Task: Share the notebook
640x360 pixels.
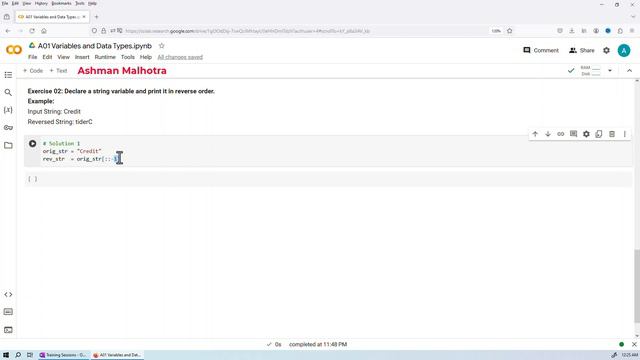Action: click(x=582, y=50)
